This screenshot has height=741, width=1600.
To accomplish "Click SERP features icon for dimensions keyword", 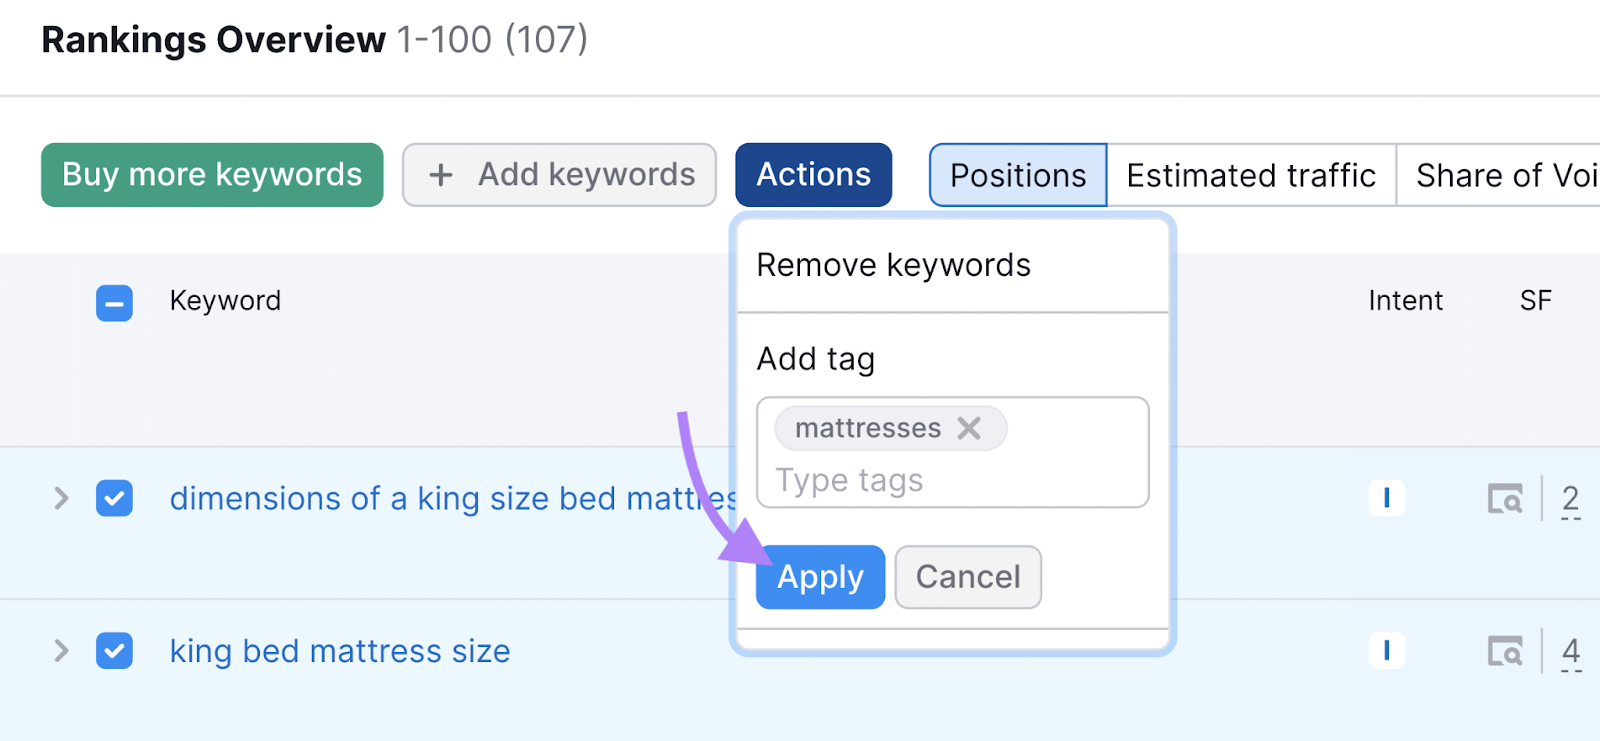I will (1504, 498).
